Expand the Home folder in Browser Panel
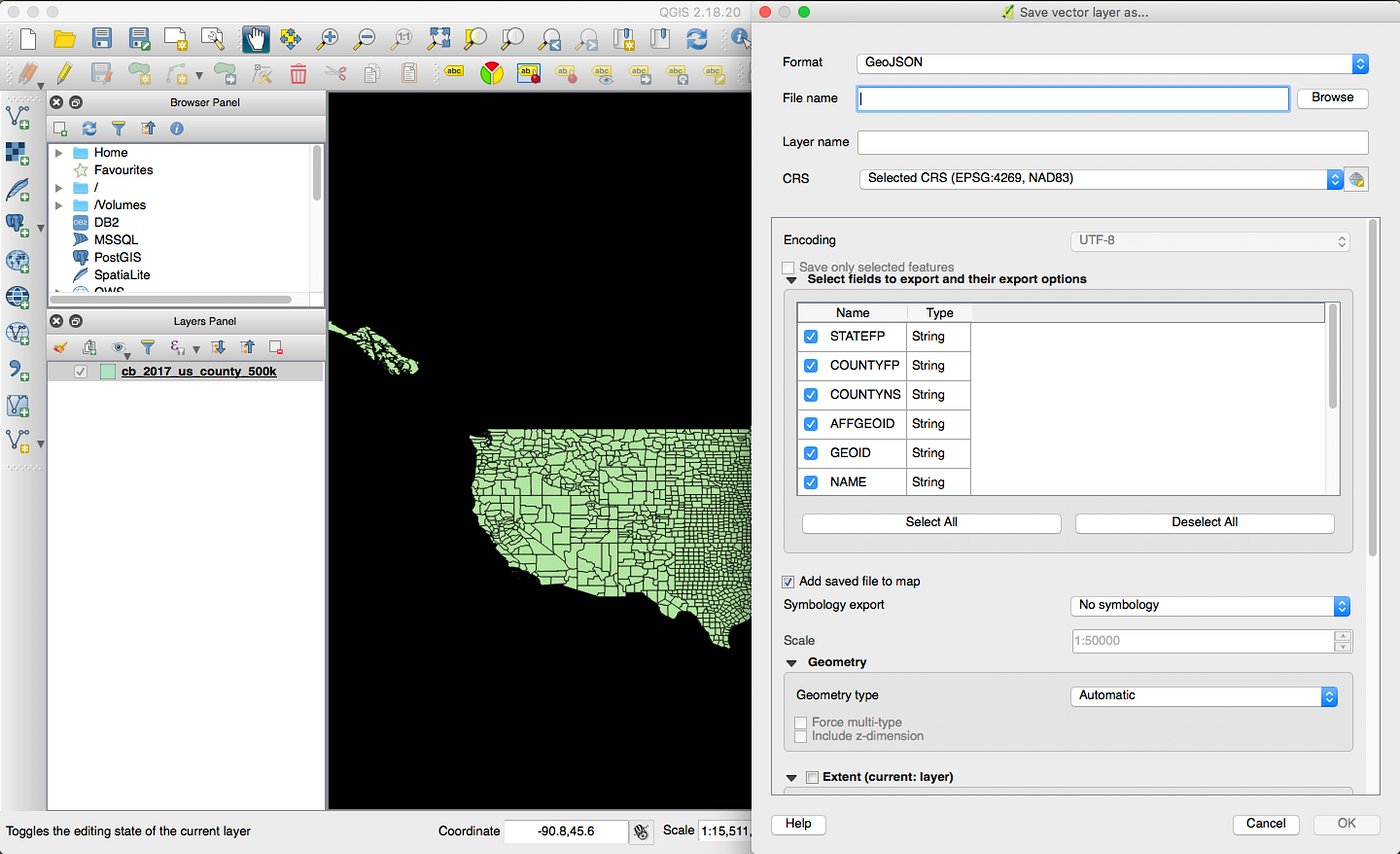 coord(57,152)
